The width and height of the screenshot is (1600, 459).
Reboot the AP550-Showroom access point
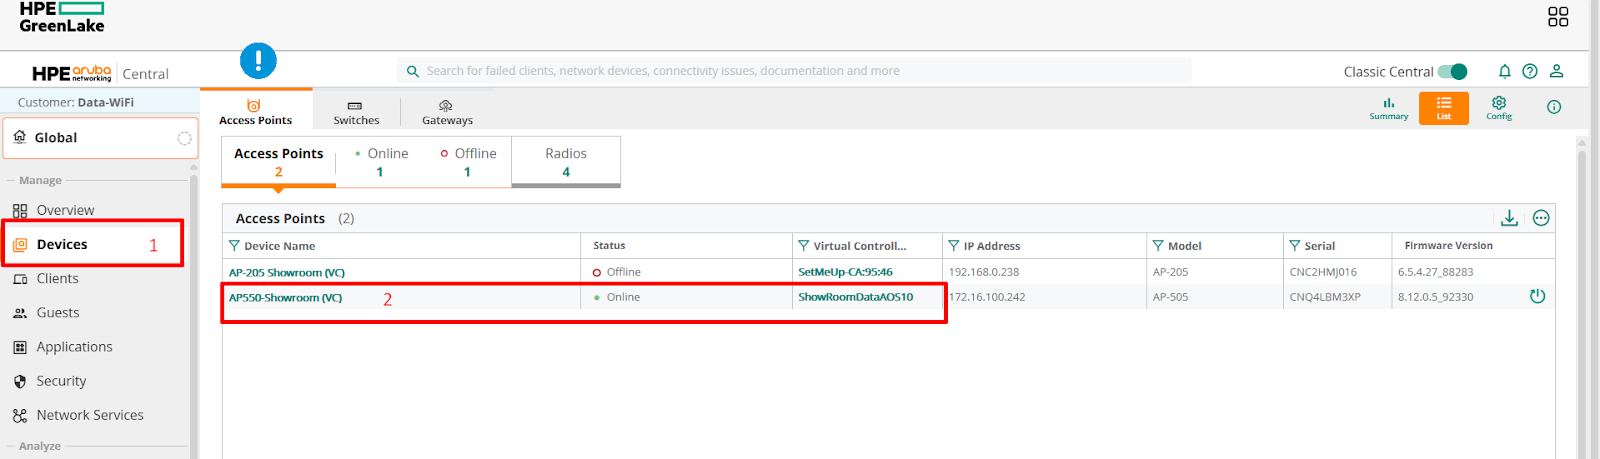[x=1537, y=296]
